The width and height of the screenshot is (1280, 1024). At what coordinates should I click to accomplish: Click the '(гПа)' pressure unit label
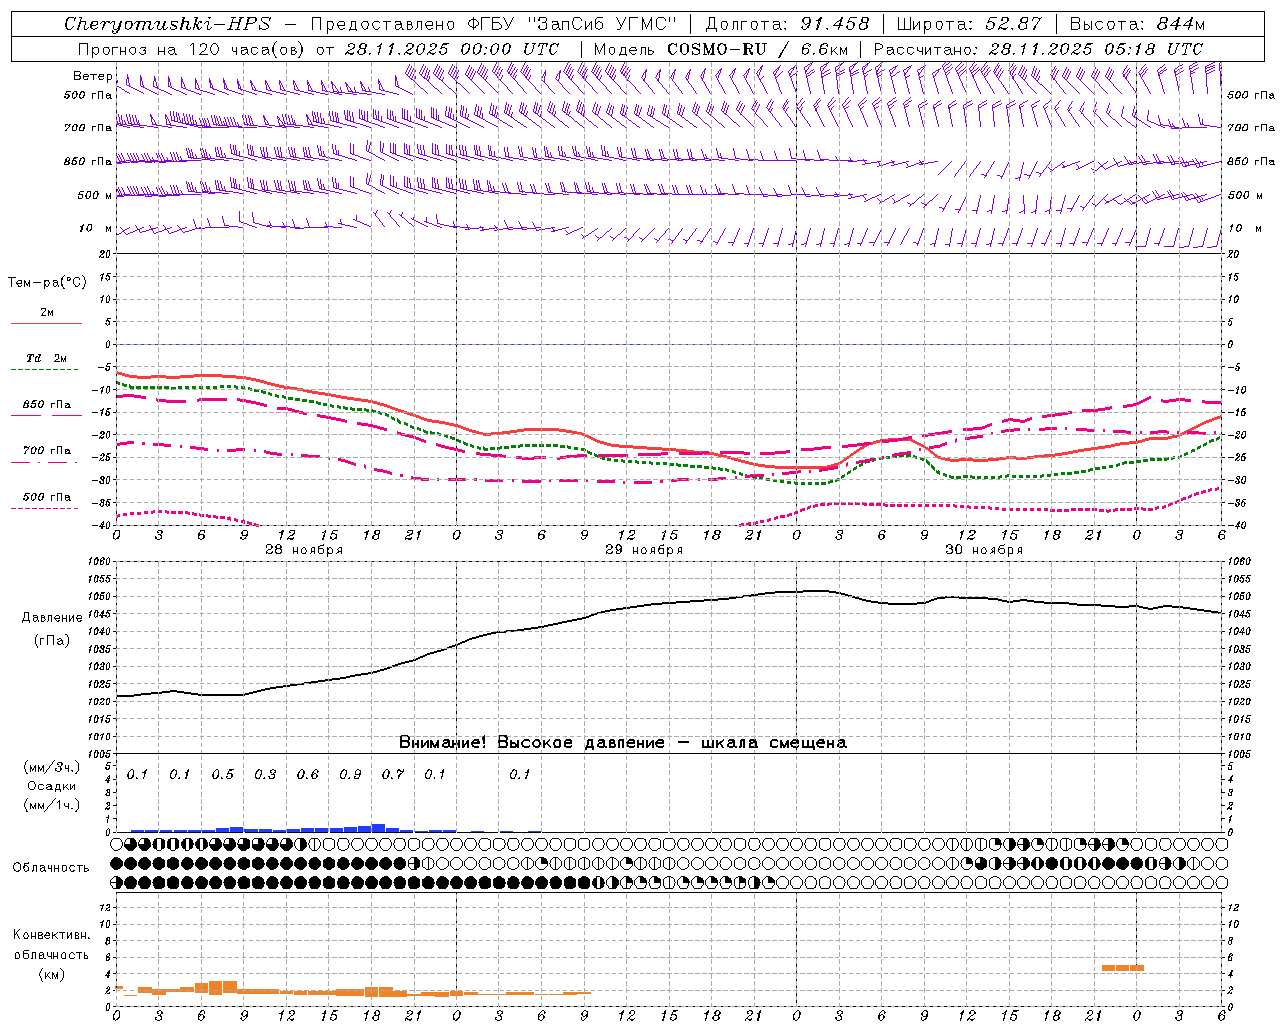(x=52, y=641)
